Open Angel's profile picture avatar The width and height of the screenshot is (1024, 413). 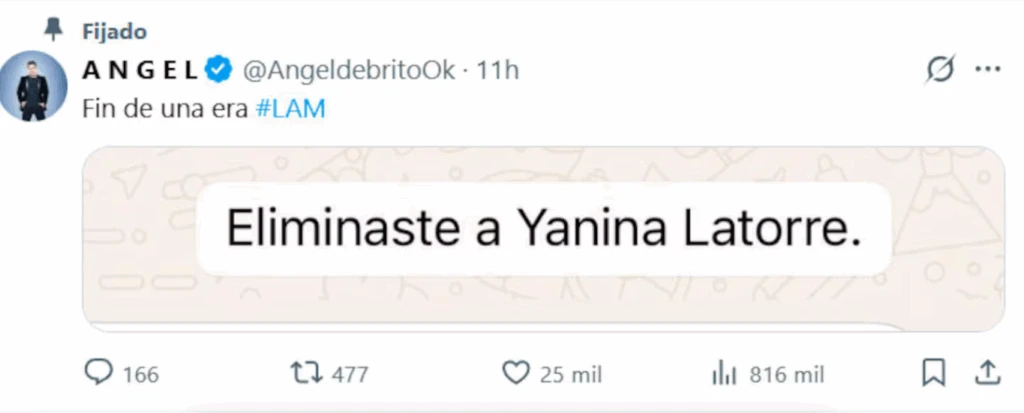pyautogui.click(x=33, y=86)
